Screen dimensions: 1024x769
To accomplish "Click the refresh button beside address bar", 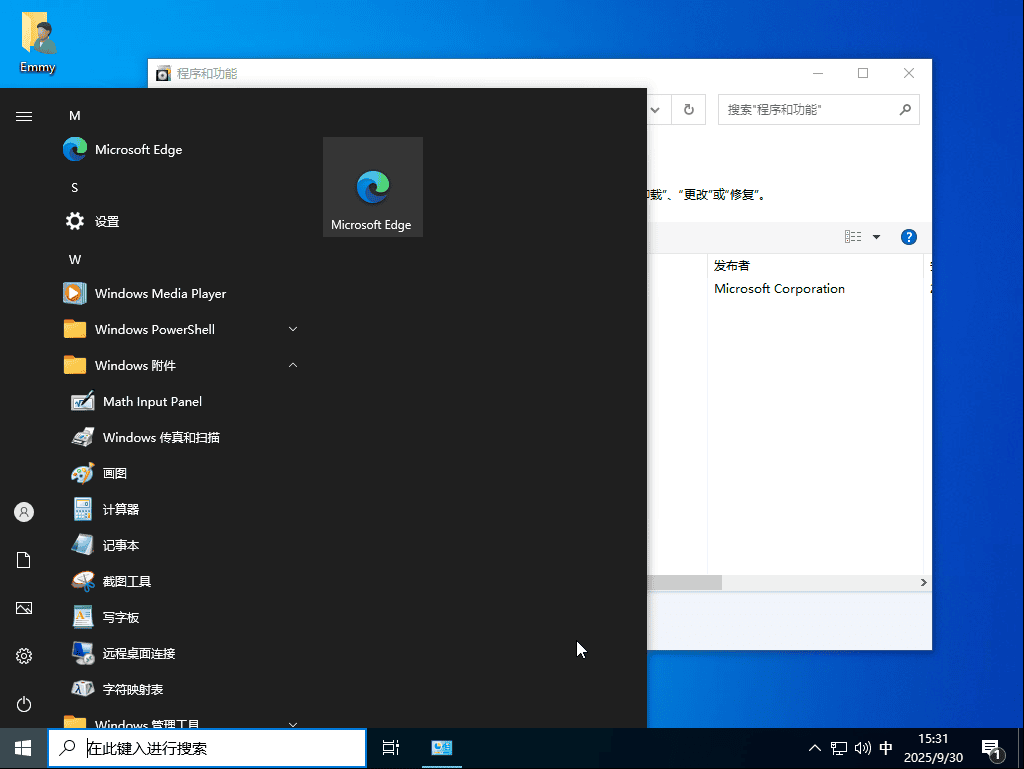I will [x=688, y=110].
